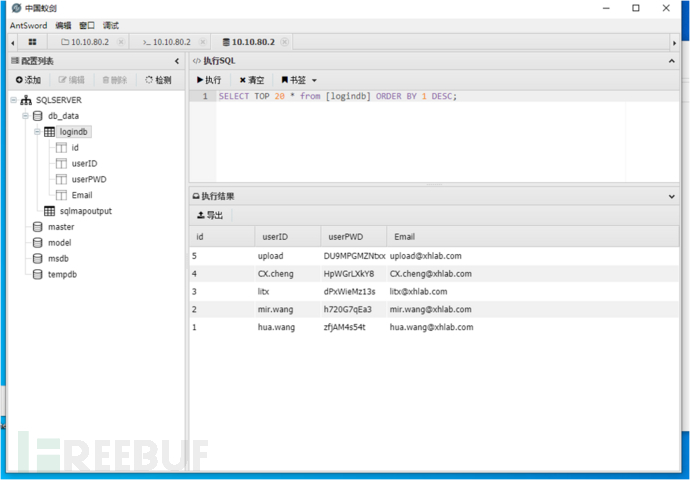
Task: Close the terminal 10.10.80.2 tab
Action: click(x=202, y=42)
